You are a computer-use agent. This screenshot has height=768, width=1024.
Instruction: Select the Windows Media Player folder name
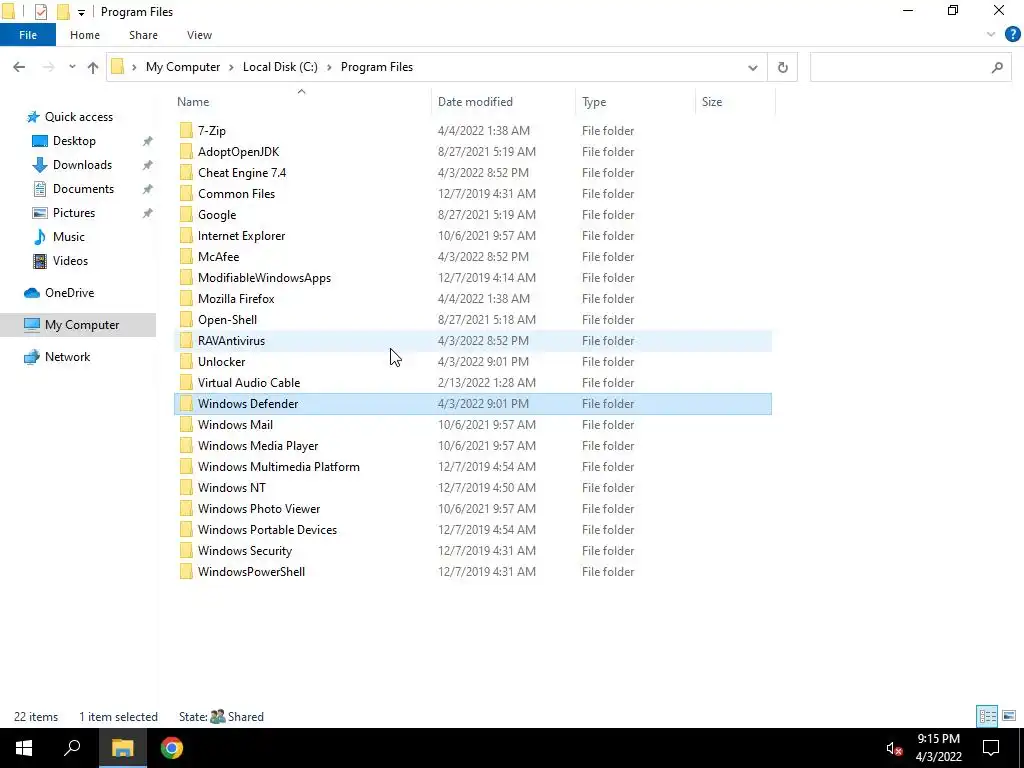point(258,445)
